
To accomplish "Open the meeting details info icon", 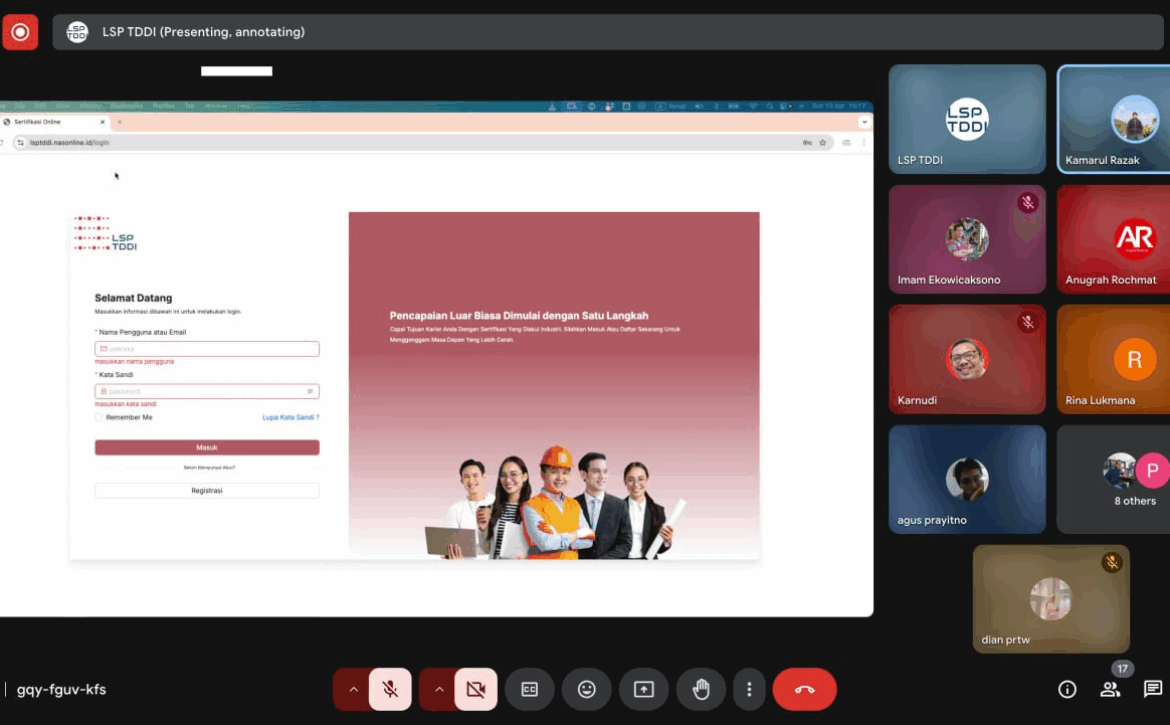I will 1067,689.
